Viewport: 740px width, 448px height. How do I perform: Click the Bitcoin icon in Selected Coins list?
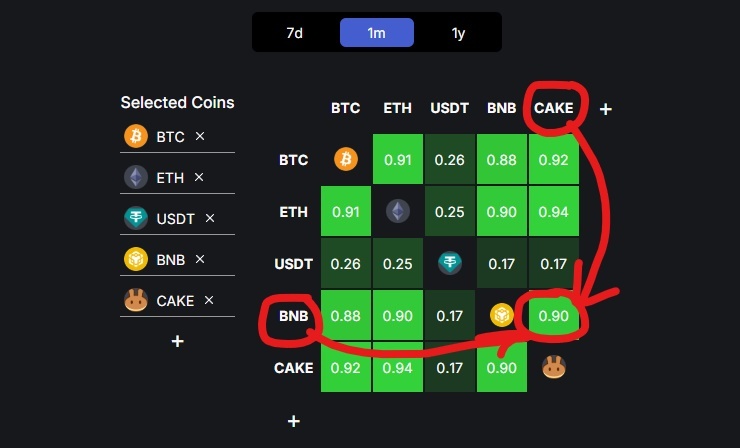[136, 136]
